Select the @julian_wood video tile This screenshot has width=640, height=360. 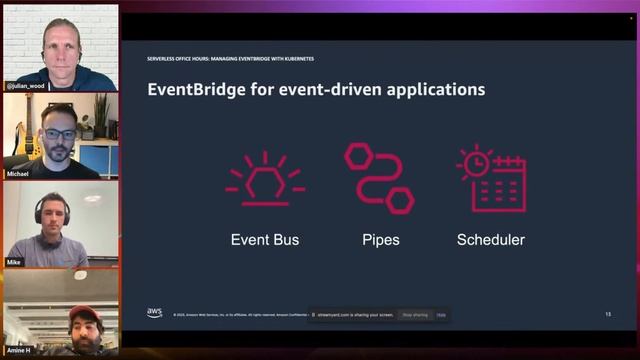(61, 48)
